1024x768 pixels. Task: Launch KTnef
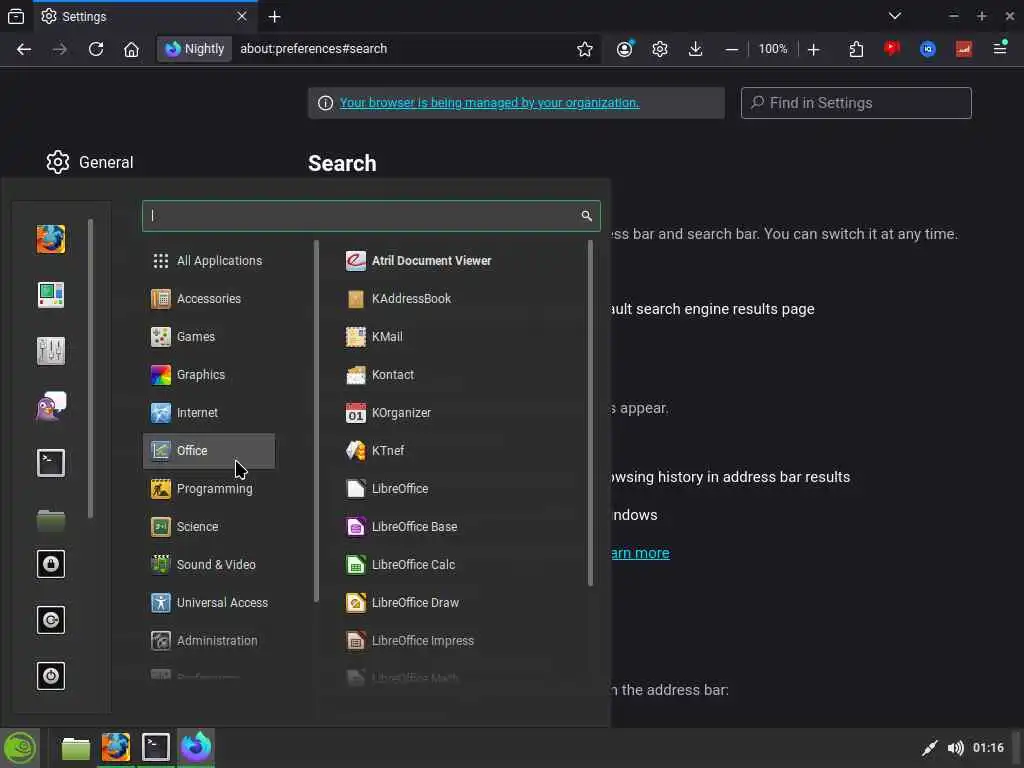tap(461, 451)
